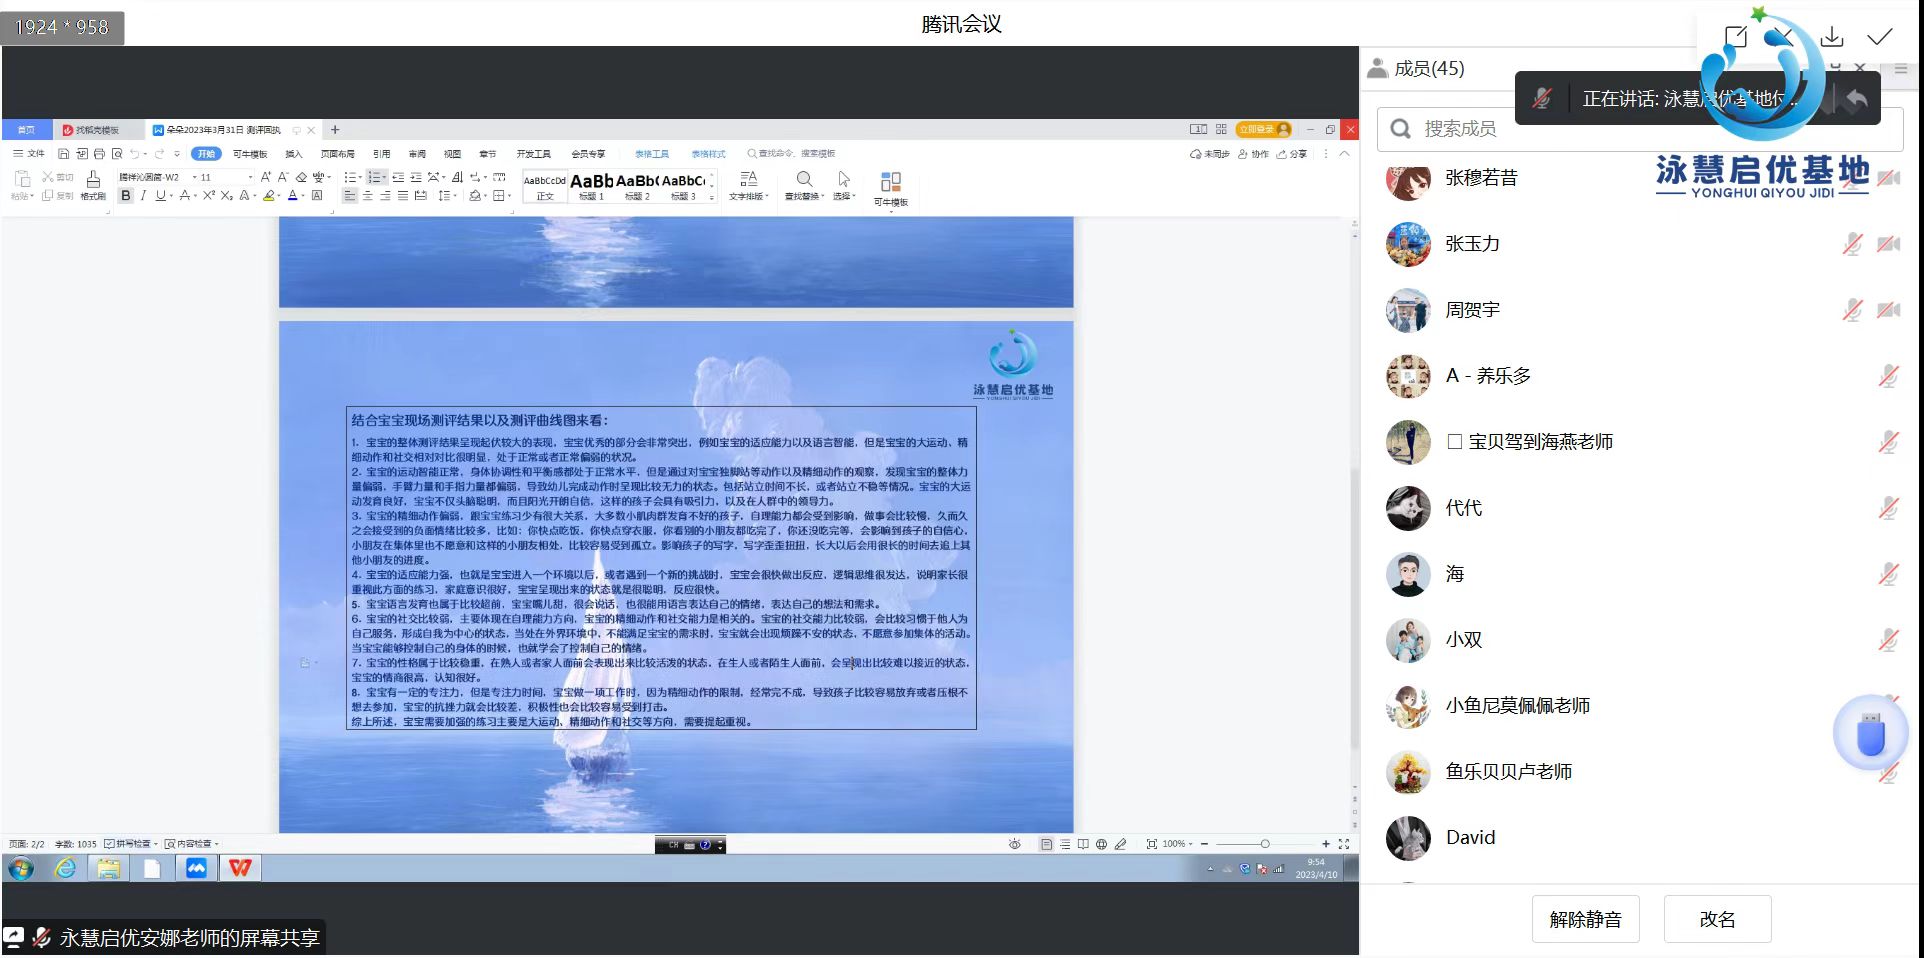Switch to the 插入 (Insert) ribbon tab

[293, 154]
